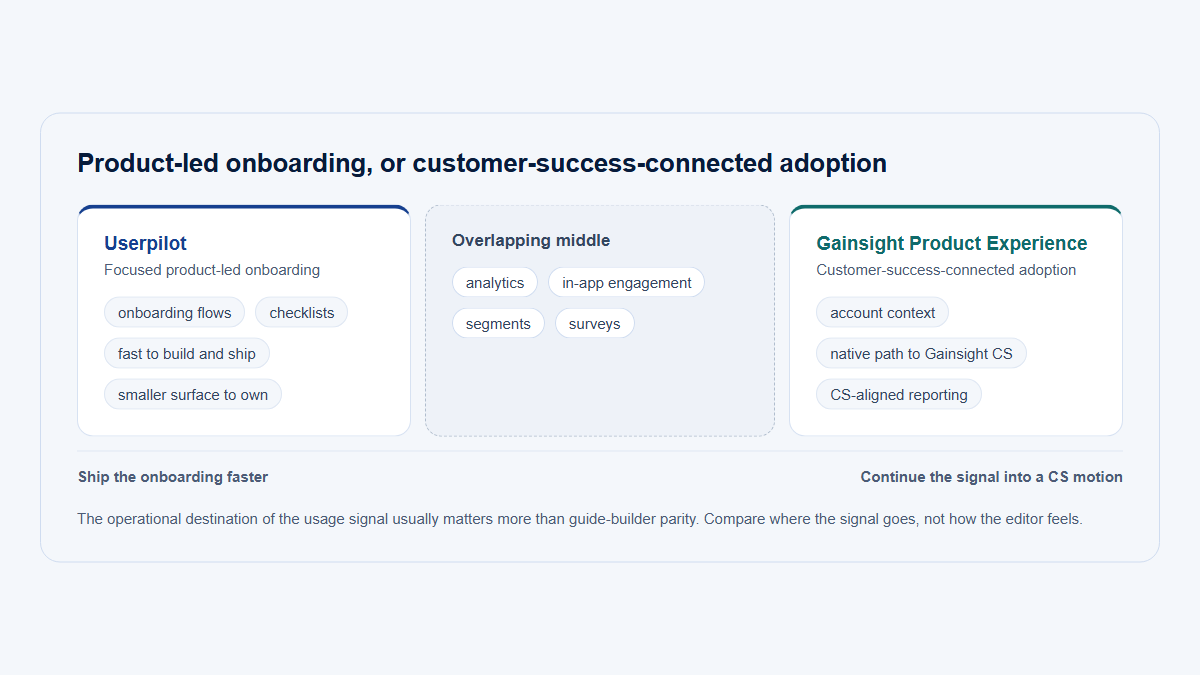Viewport: 1200px width, 675px height.
Task: Click the "onboarding flows" chip
Action: pos(174,313)
